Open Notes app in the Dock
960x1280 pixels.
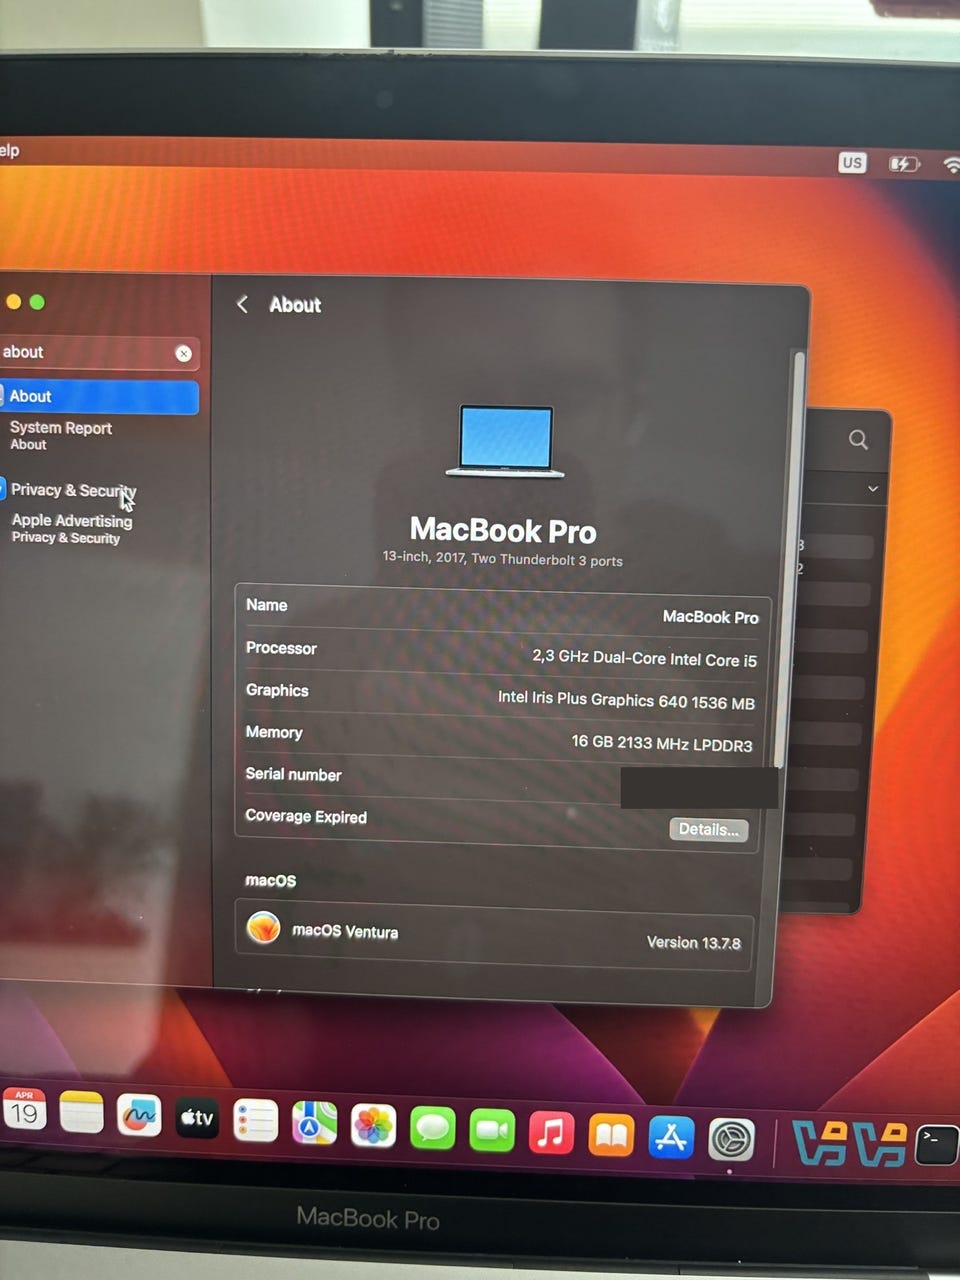[81, 1113]
